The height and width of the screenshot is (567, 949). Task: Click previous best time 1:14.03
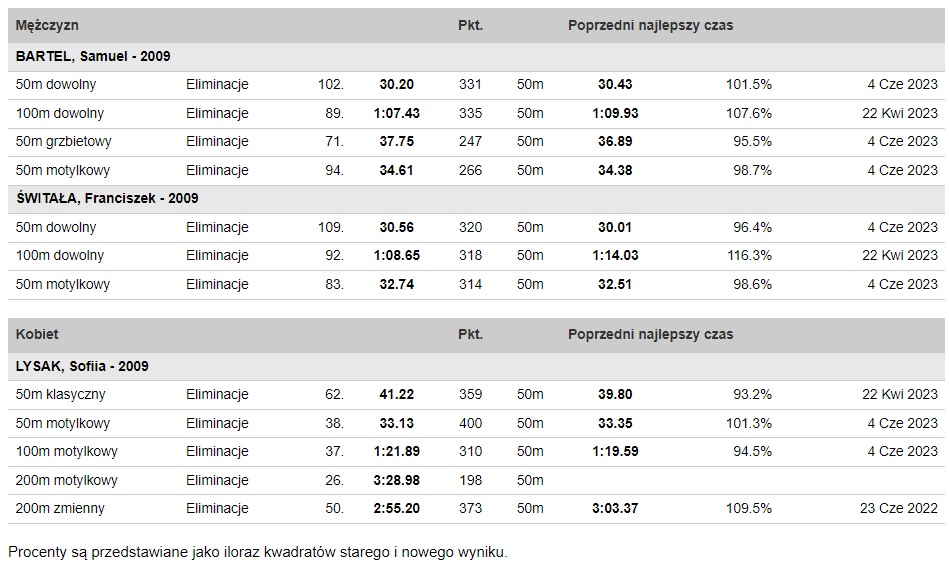tap(614, 256)
